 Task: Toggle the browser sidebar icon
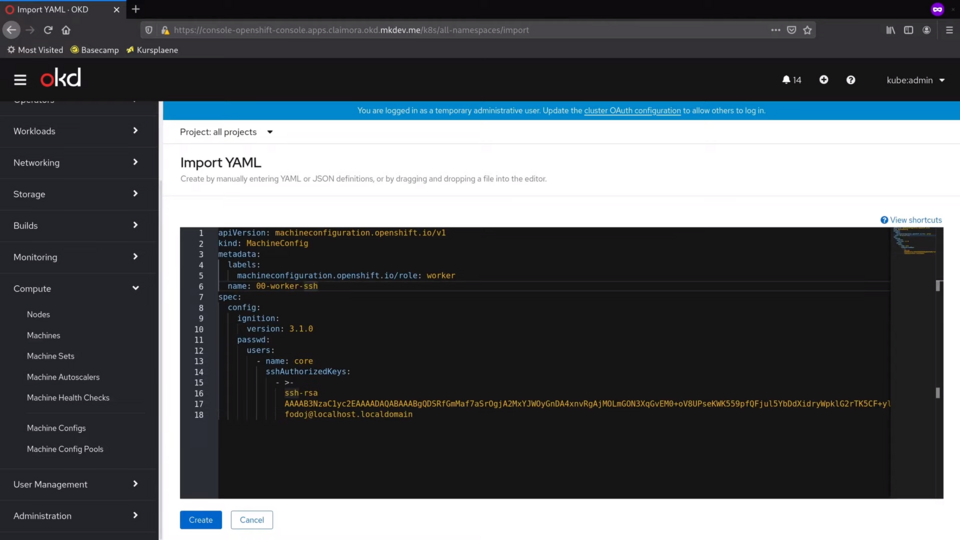[x=909, y=30]
